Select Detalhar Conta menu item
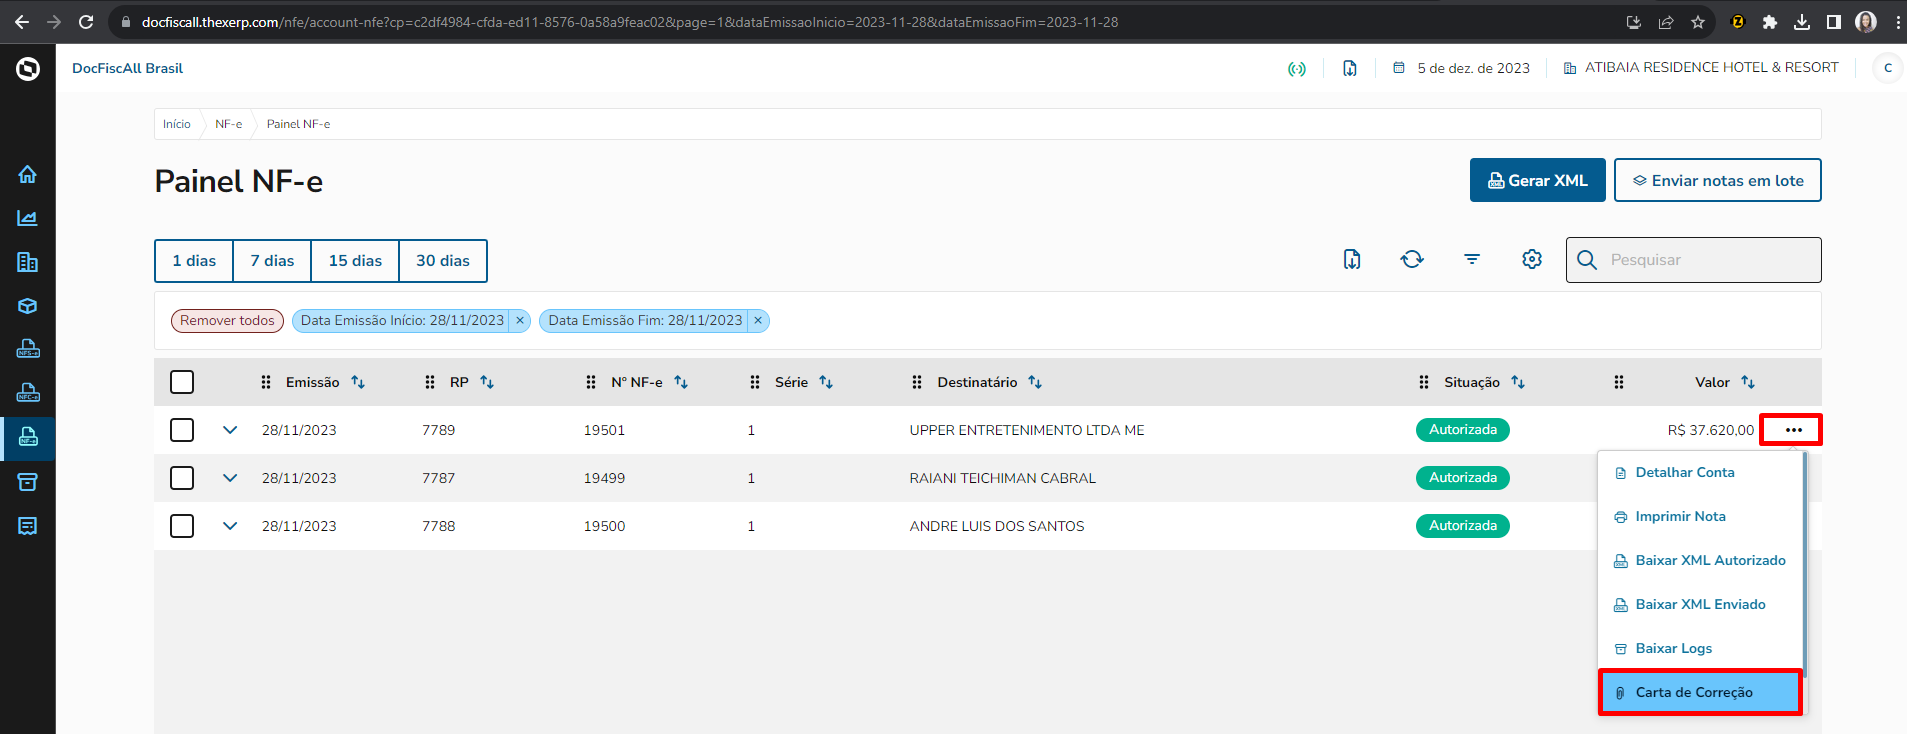The image size is (1907, 734). [1700, 472]
